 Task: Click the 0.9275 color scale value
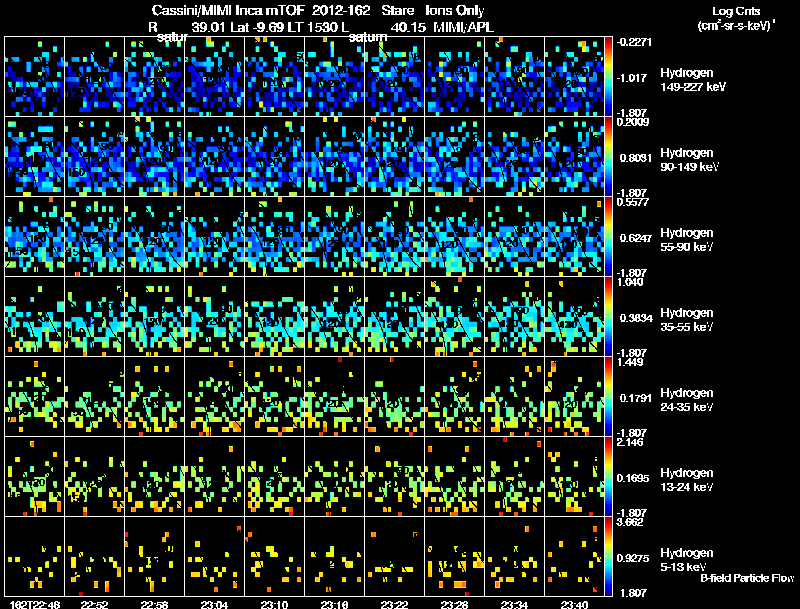[633, 558]
